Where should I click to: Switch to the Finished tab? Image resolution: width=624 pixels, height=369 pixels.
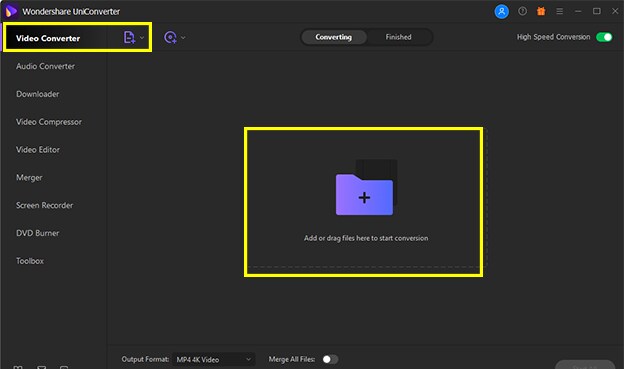point(398,37)
